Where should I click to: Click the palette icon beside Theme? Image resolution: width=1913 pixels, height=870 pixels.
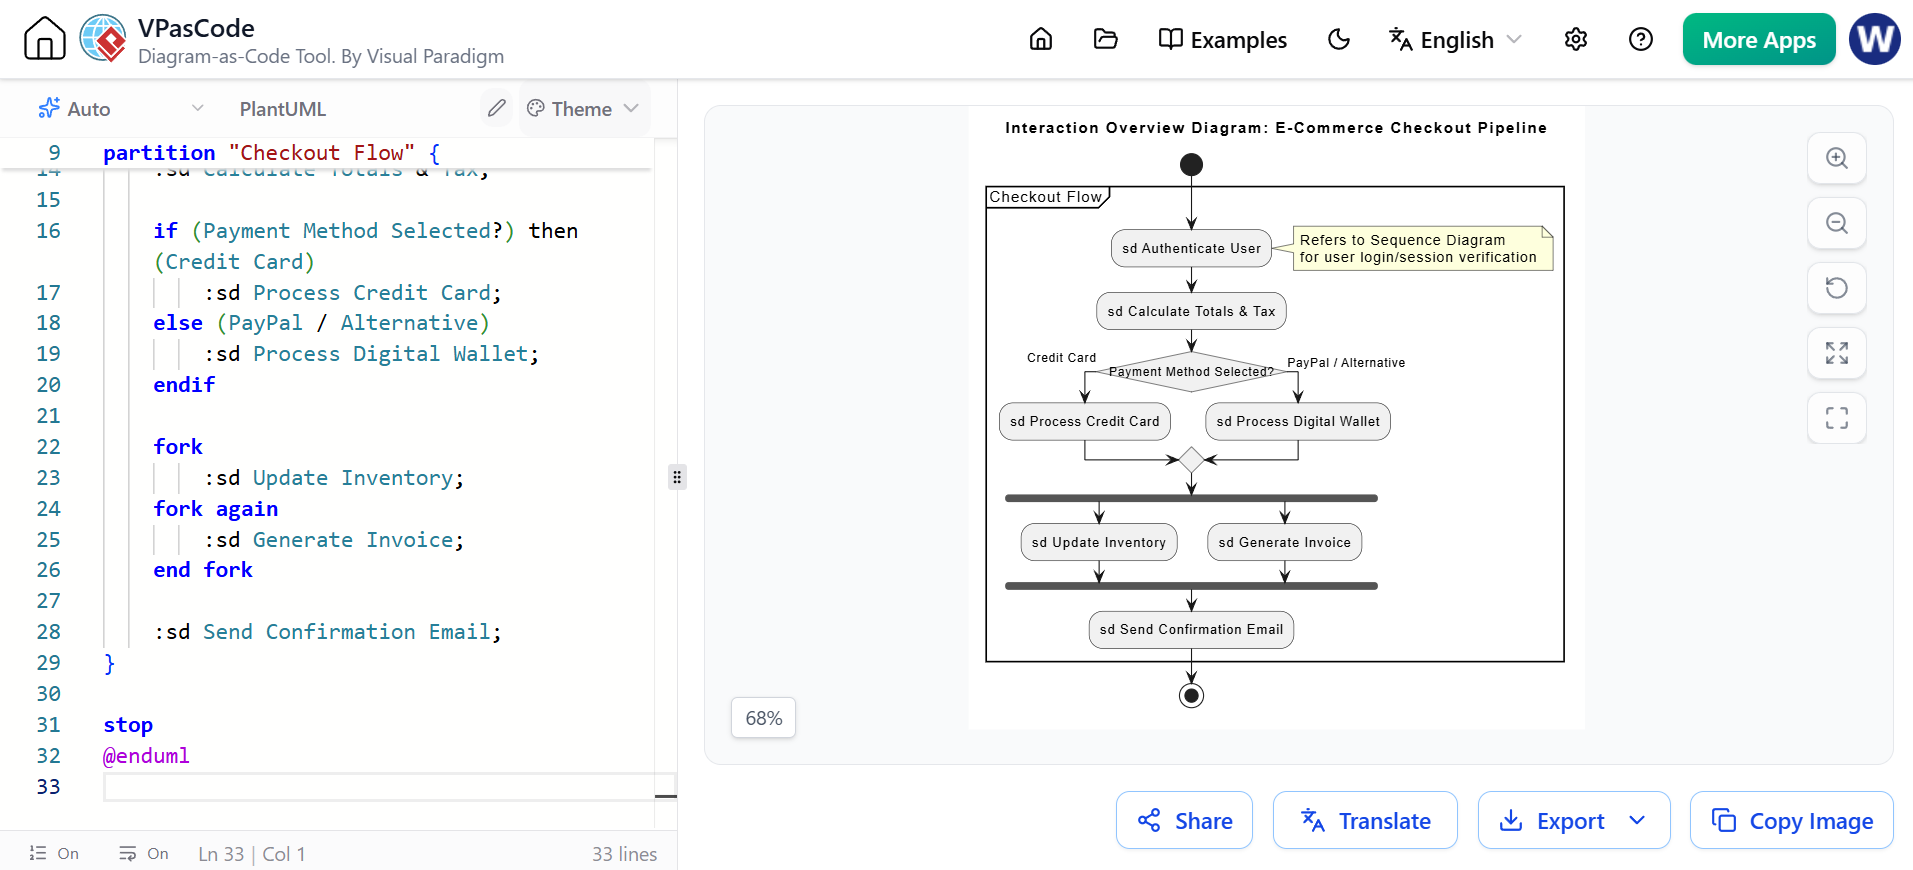pos(536,108)
